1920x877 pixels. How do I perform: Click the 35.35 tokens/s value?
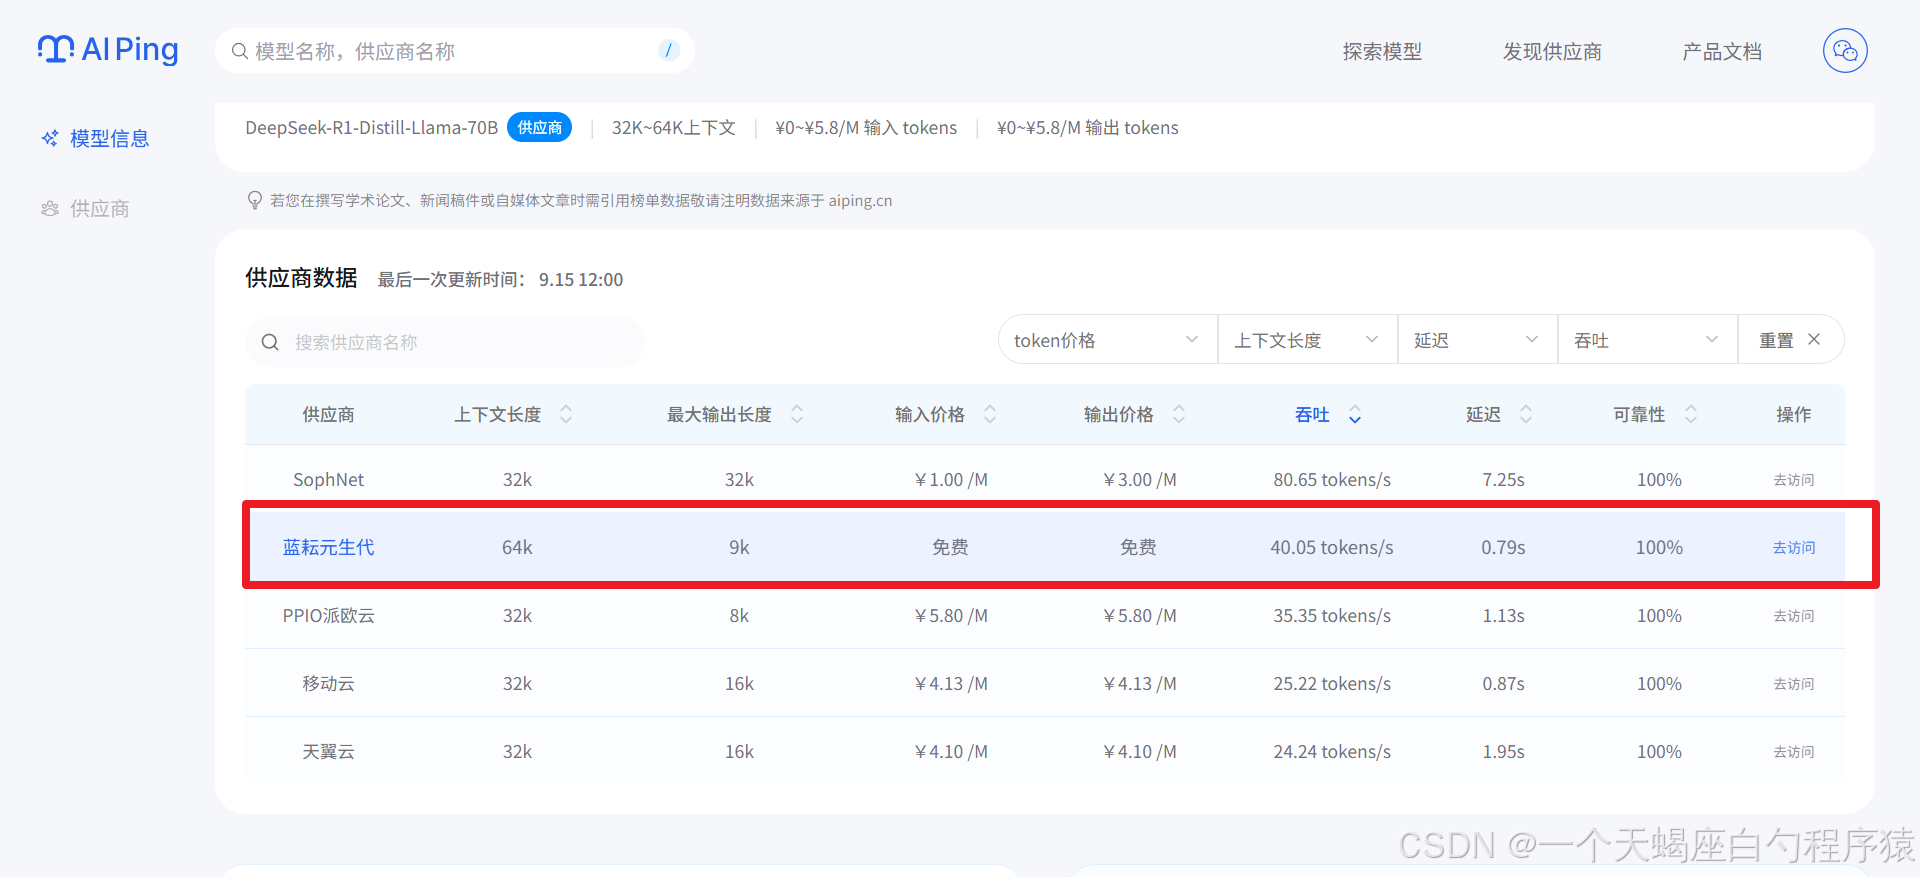1332,615
